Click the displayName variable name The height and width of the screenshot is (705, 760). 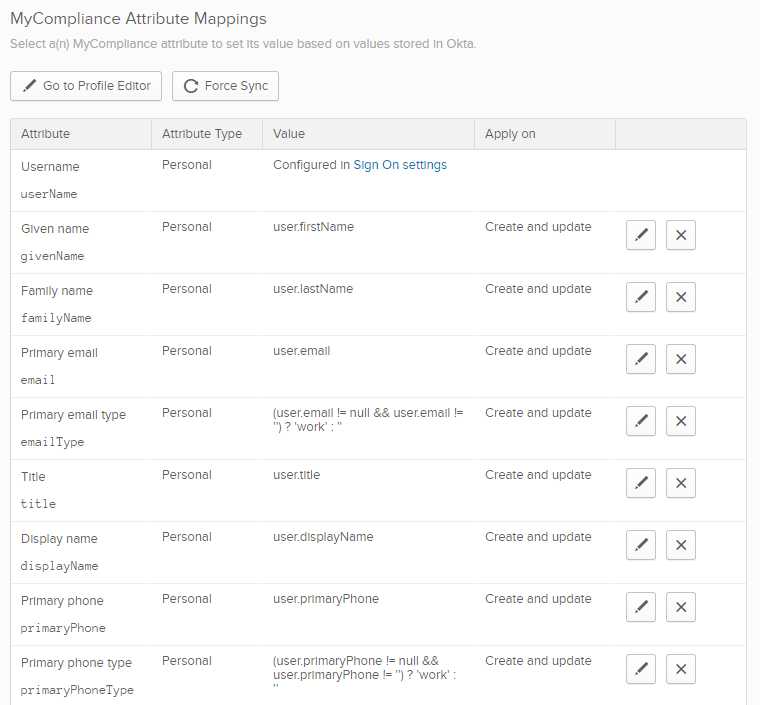pos(59,566)
